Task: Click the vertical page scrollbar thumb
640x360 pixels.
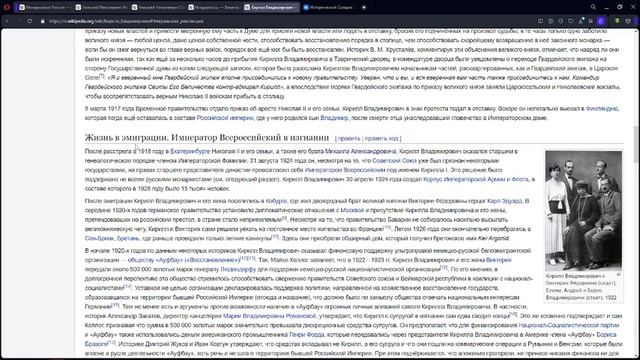Action: coord(636,144)
